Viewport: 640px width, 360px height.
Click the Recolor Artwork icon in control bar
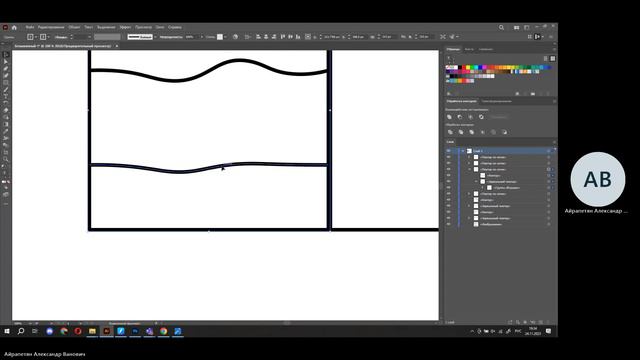235,37
